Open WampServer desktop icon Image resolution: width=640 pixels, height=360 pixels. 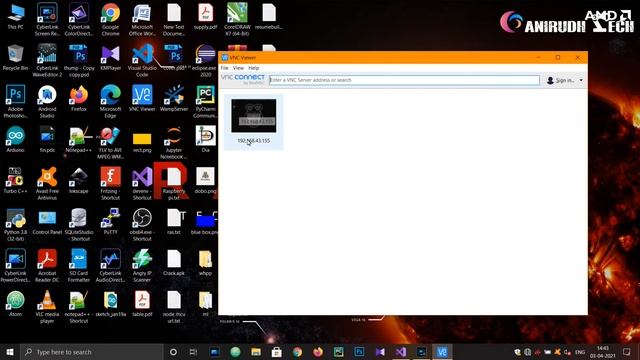coord(174,98)
